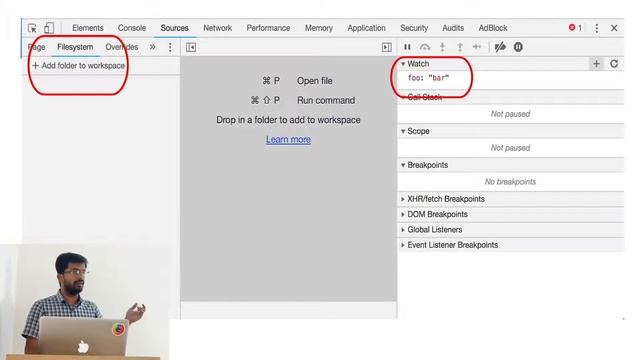640x360 pixels.
Task: Click the red error count indicator
Action: coord(575,28)
